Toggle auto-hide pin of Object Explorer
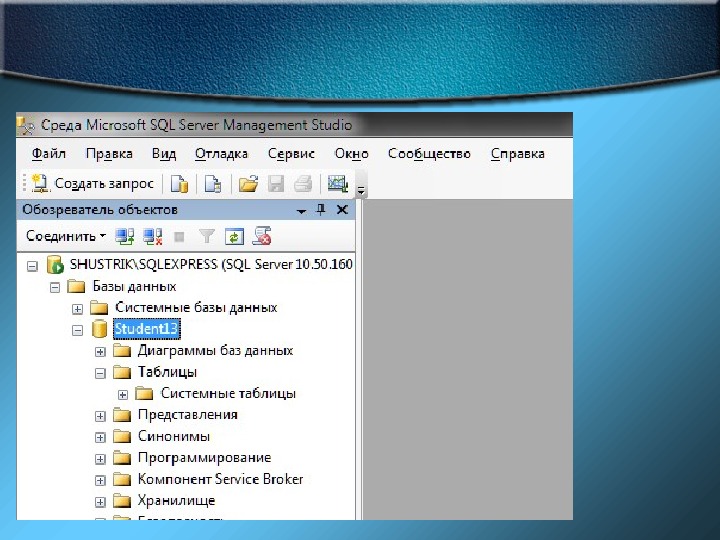 tap(321, 210)
